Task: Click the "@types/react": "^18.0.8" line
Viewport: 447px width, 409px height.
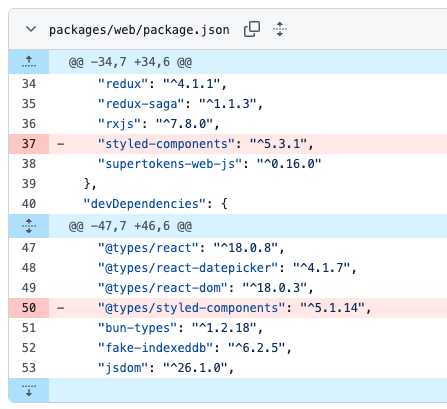Action: point(248,248)
